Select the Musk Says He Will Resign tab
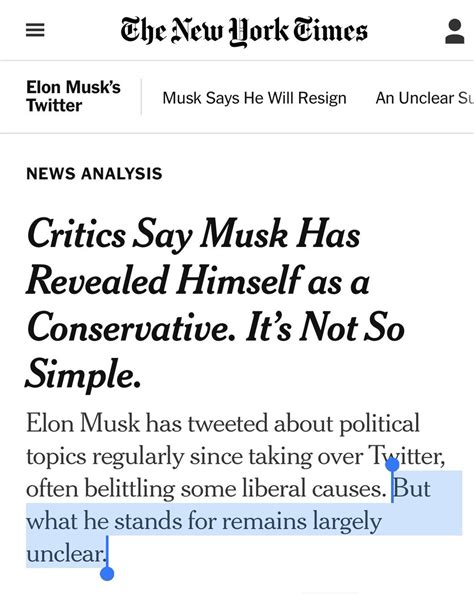This screenshot has width=474, height=594. [x=254, y=98]
